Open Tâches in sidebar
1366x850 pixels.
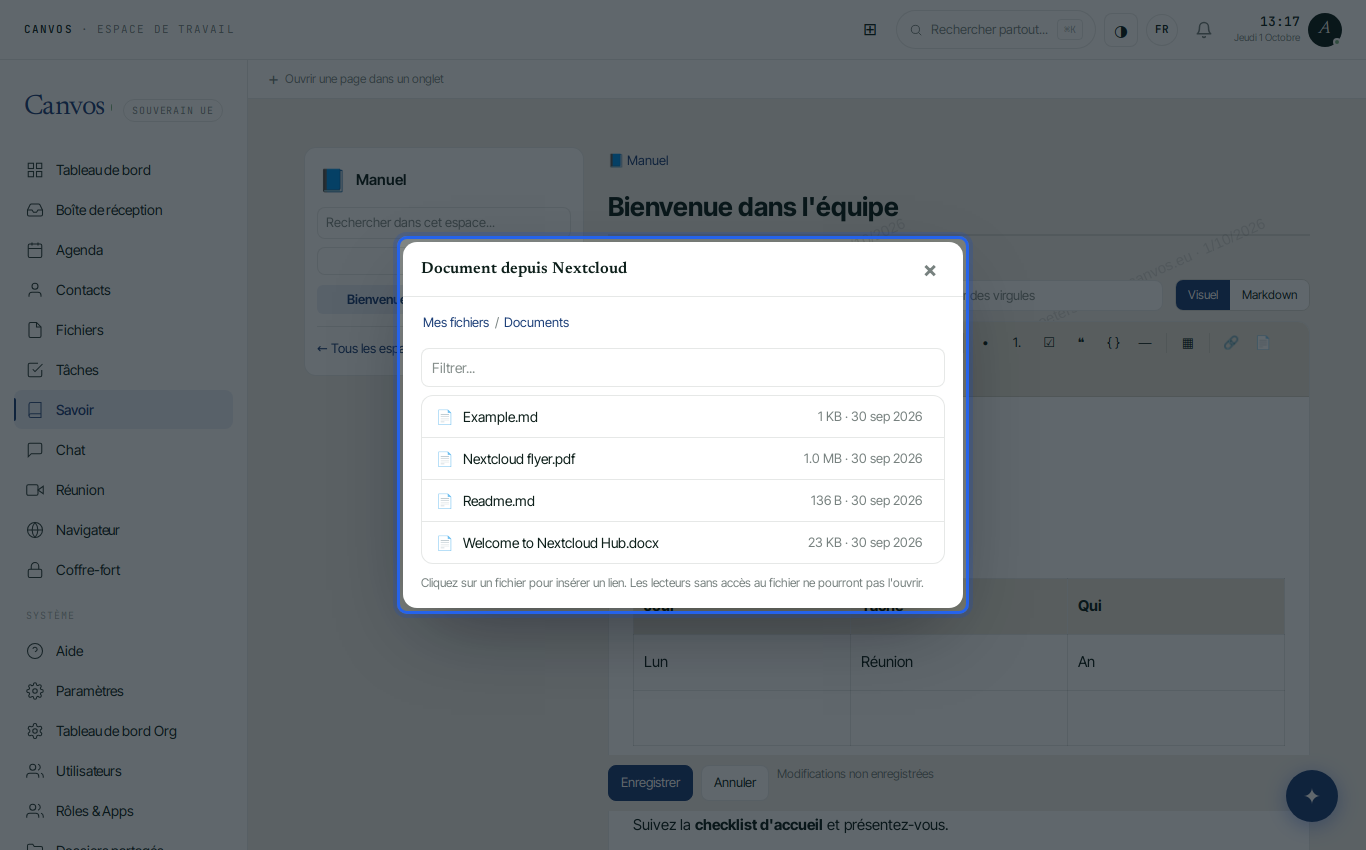123,370
